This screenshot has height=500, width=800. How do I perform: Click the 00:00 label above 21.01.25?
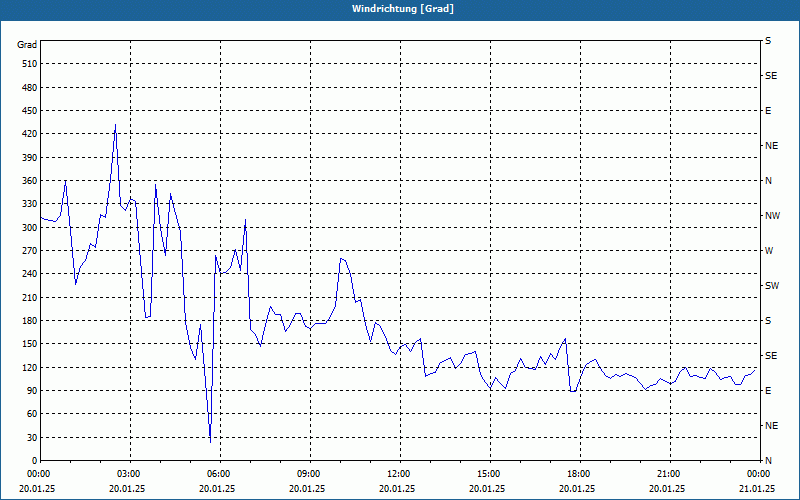tap(760, 474)
